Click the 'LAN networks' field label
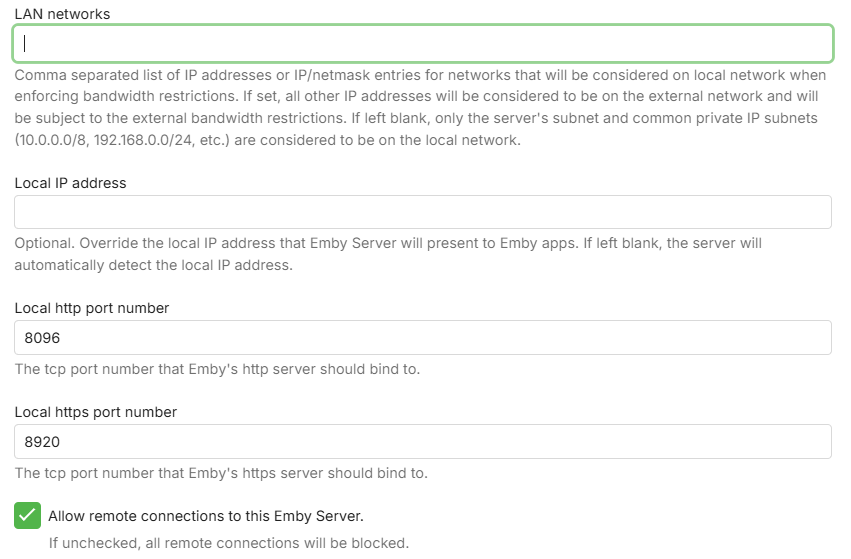The height and width of the screenshot is (559, 851). point(62,14)
